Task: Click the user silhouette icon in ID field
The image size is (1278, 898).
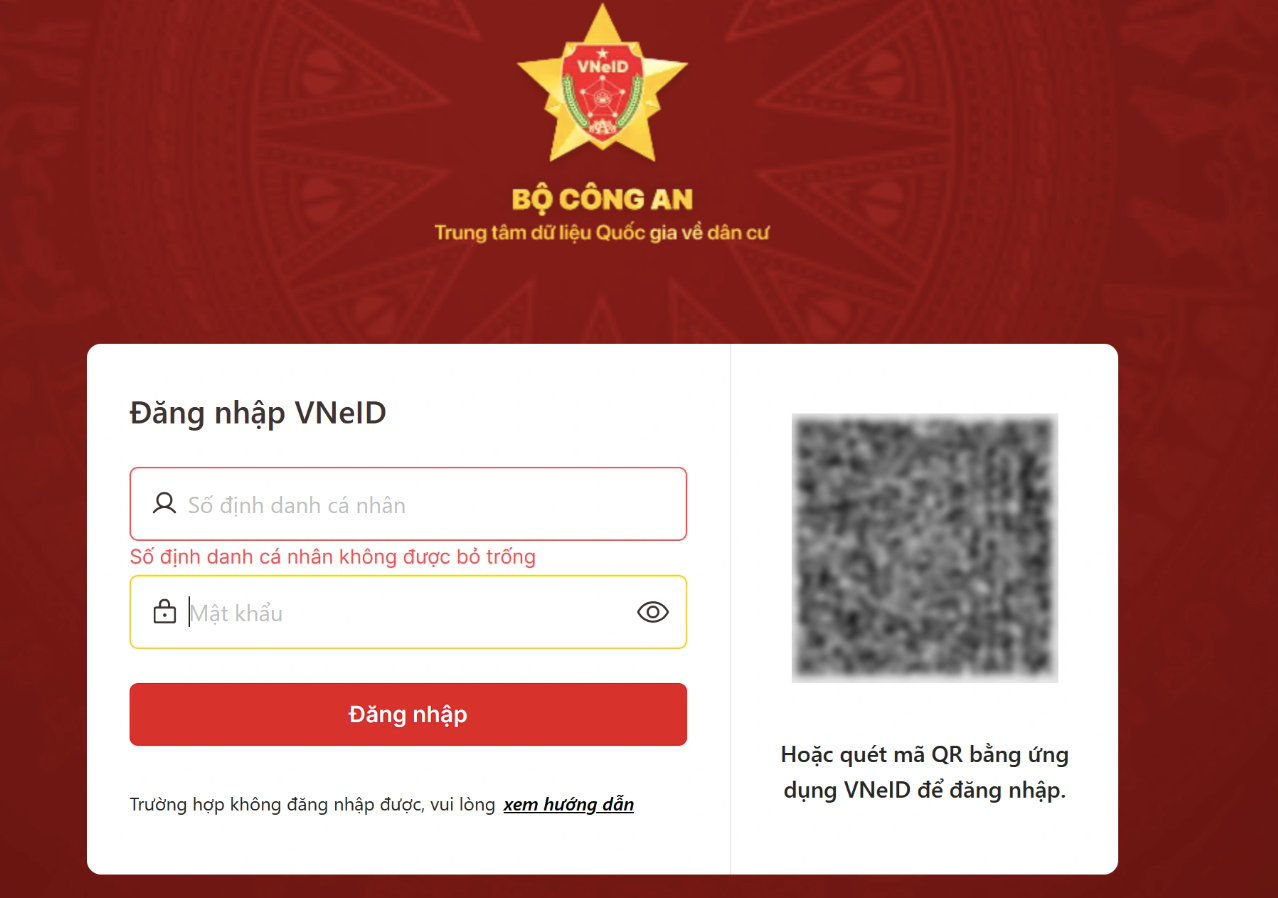Action: click(x=164, y=504)
